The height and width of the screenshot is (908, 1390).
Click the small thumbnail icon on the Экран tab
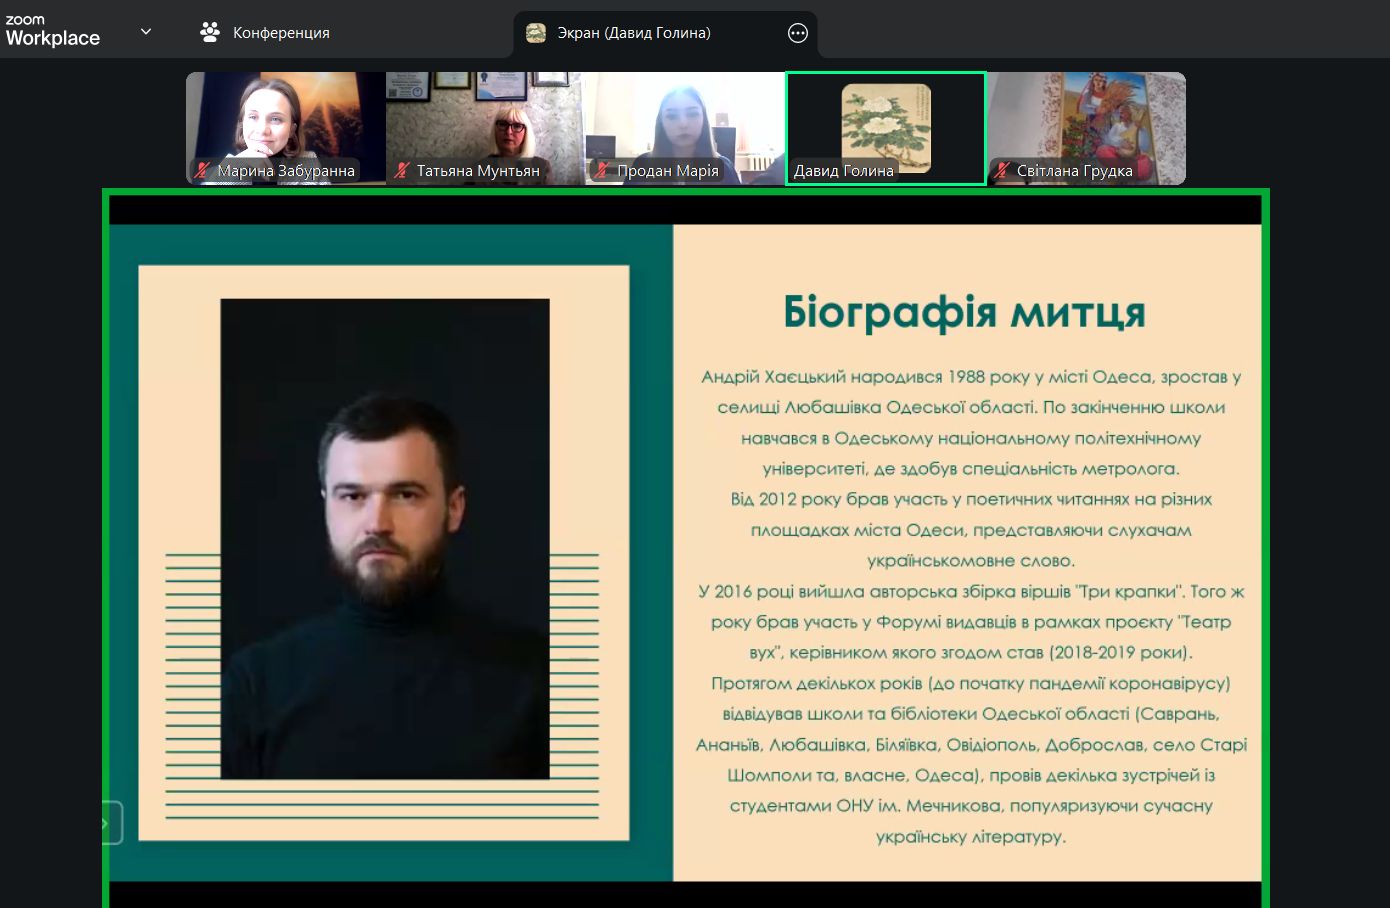tap(536, 33)
